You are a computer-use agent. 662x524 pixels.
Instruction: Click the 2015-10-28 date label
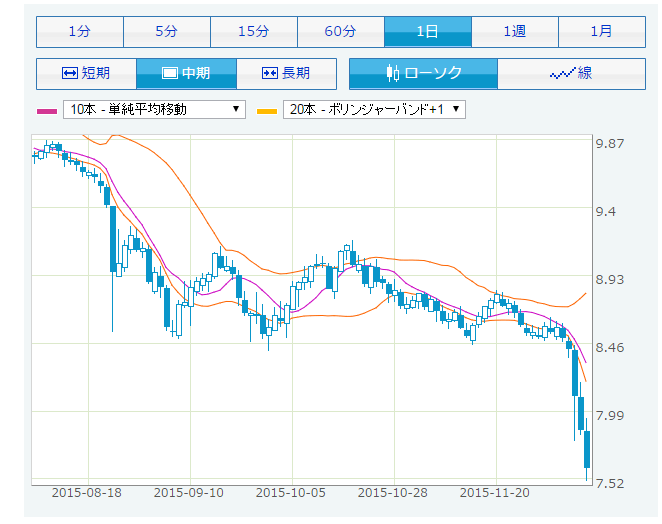(393, 493)
